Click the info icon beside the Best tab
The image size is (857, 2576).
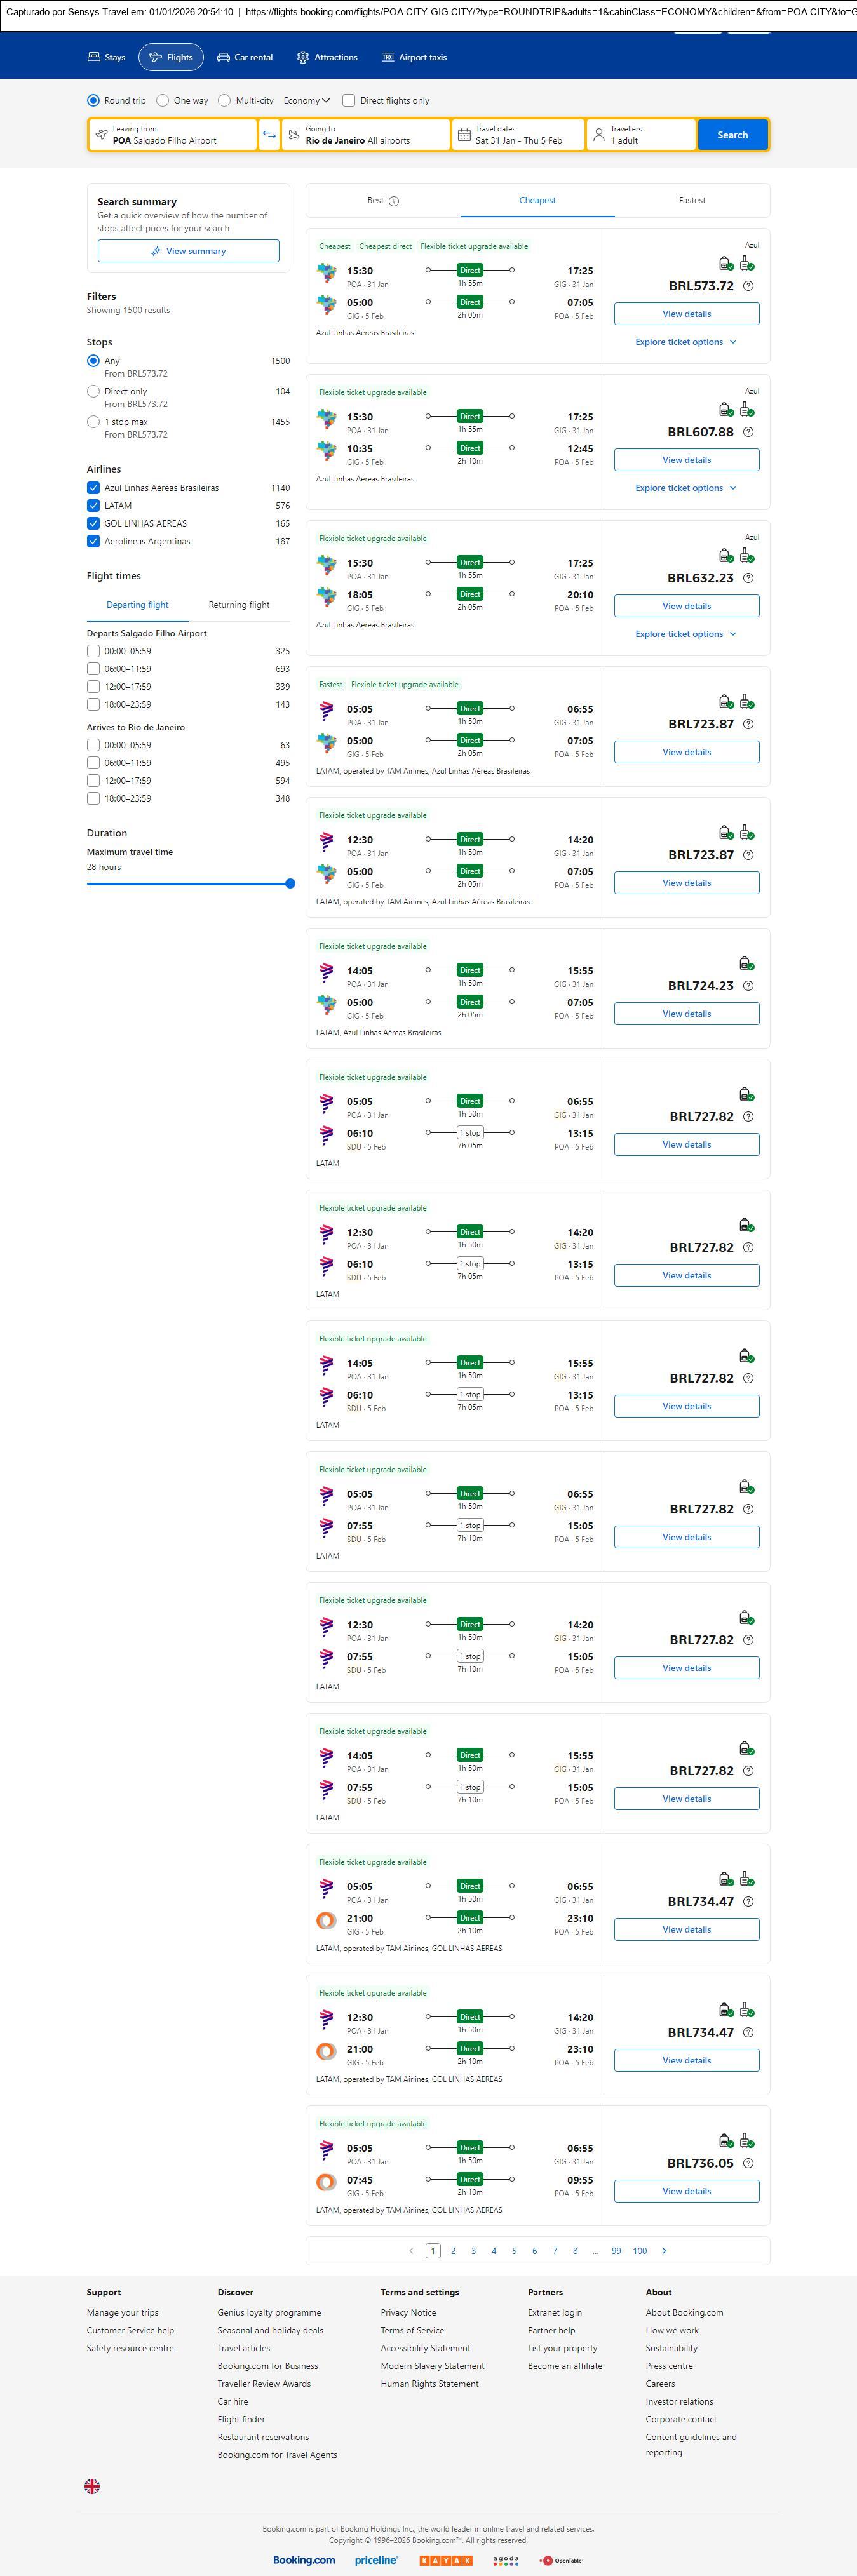click(x=394, y=201)
